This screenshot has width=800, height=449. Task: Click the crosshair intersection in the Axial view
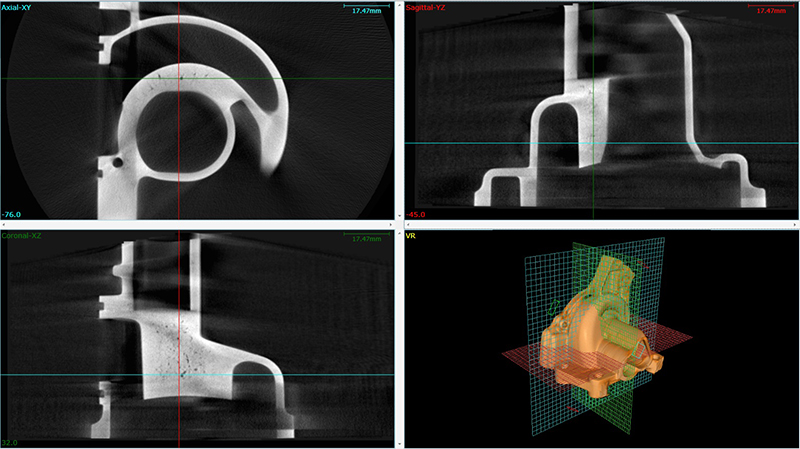click(x=178, y=78)
